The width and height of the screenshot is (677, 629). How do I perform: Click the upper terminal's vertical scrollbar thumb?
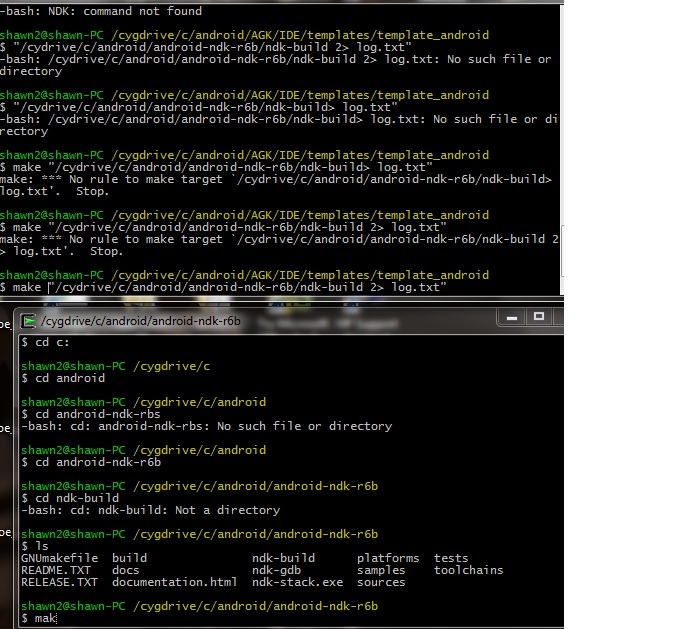(562, 250)
